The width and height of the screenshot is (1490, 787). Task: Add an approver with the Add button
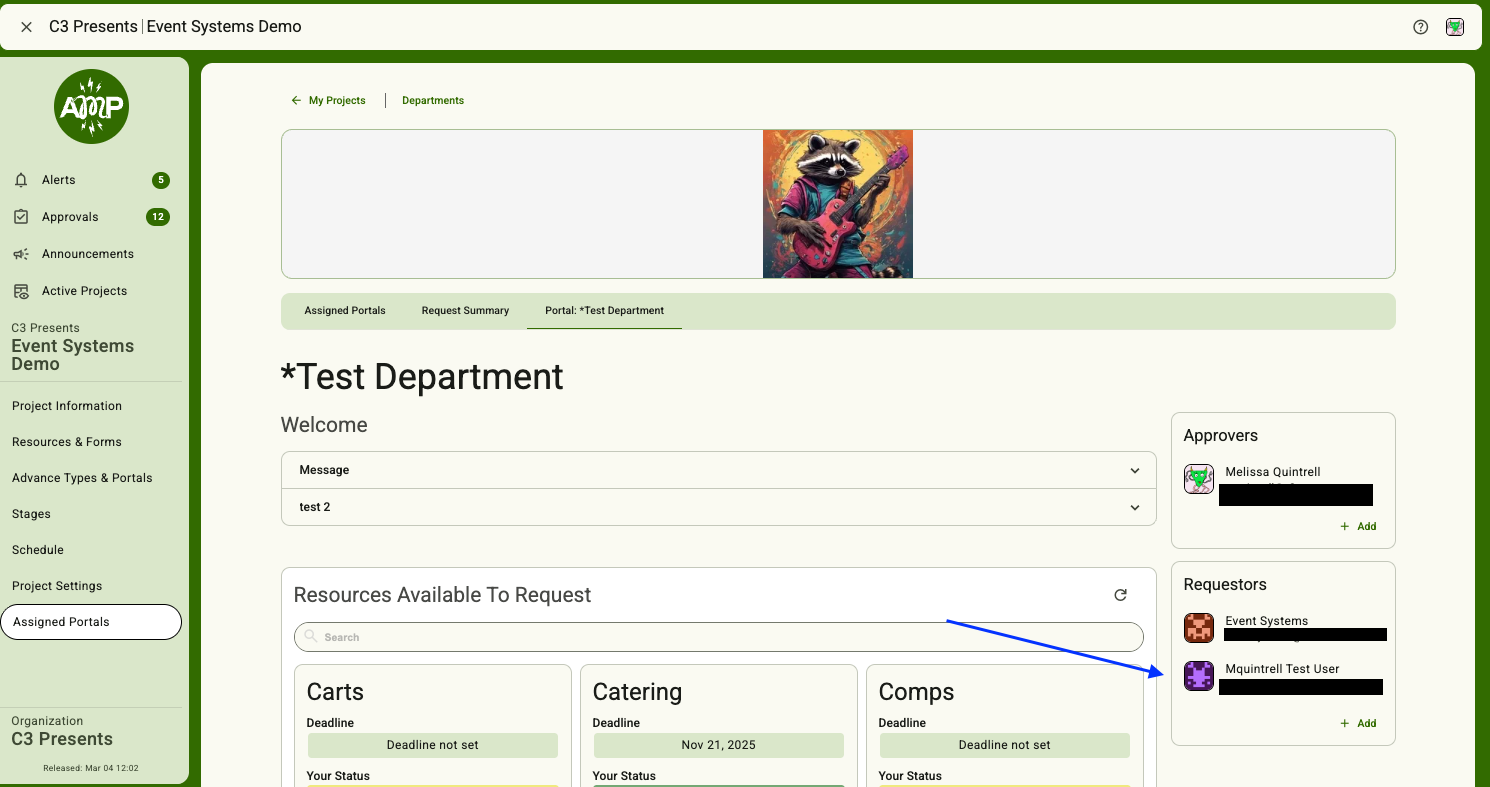(1358, 527)
